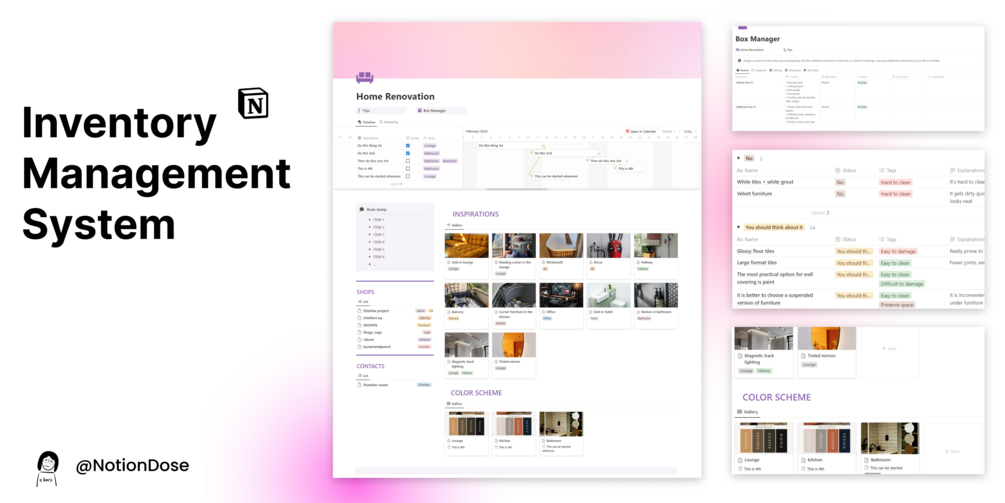Uncheck Done for "Do this thing 1st"

pos(408,145)
